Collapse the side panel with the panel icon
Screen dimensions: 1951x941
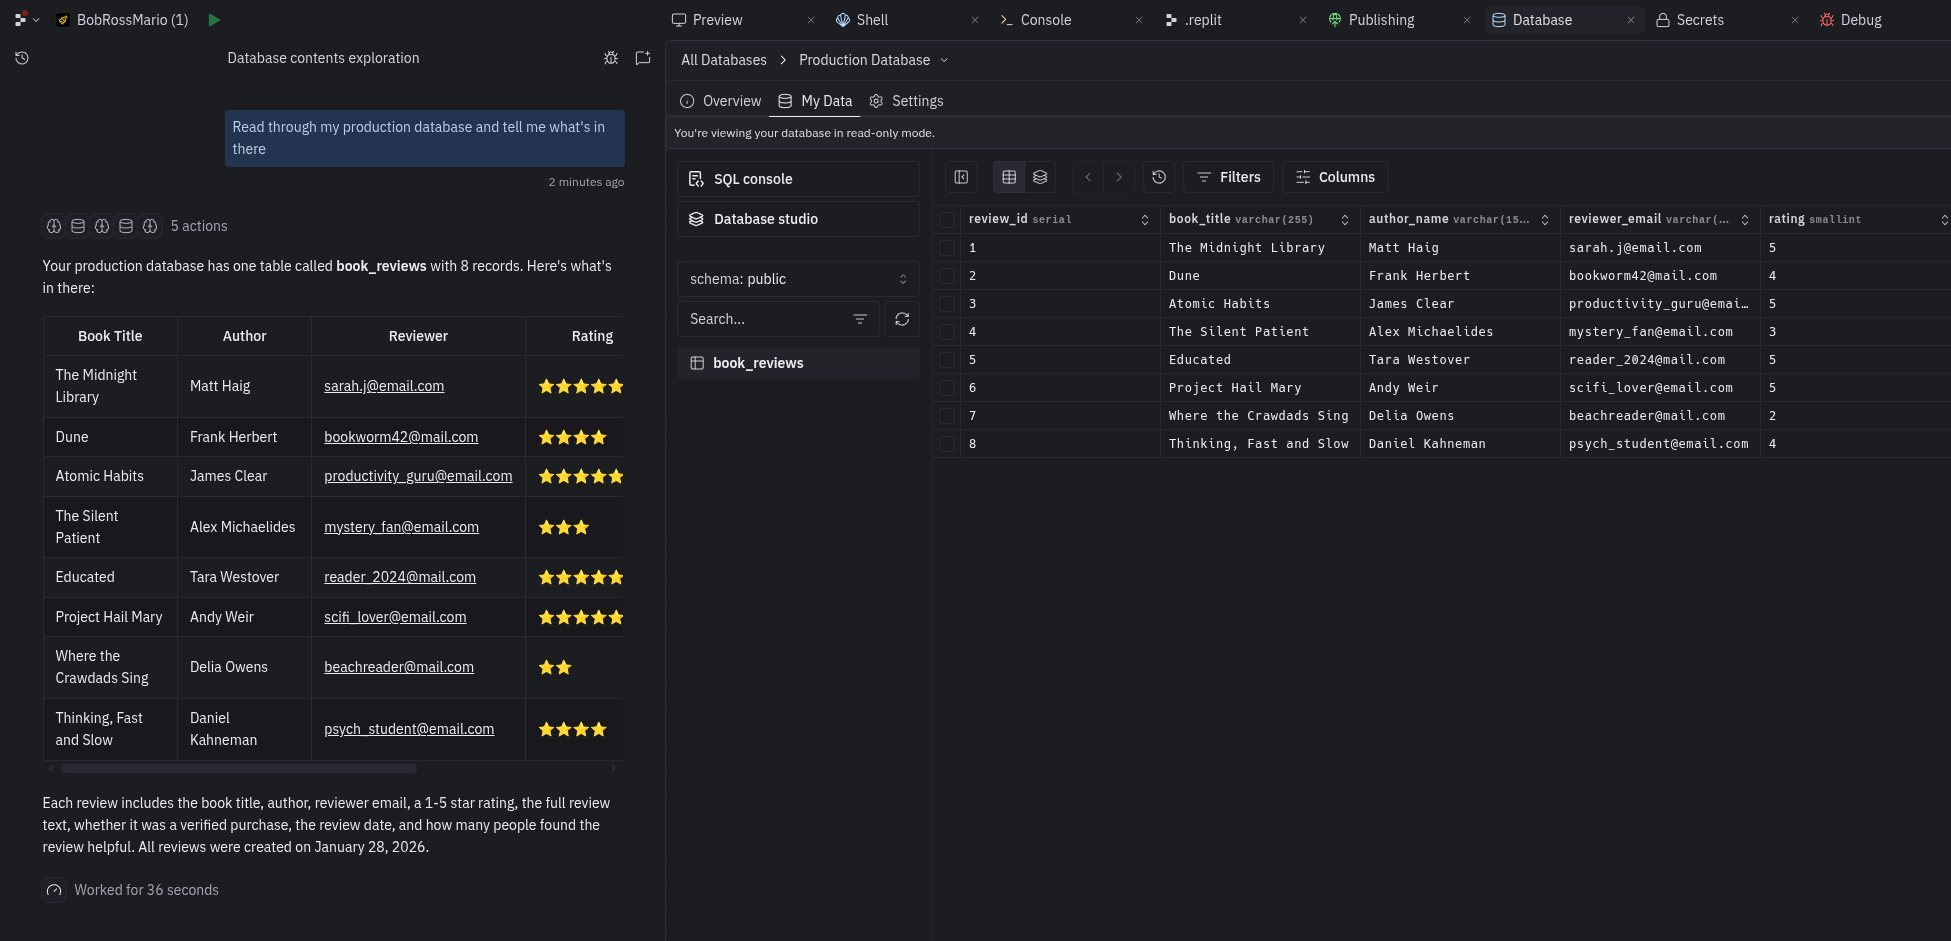(960, 177)
